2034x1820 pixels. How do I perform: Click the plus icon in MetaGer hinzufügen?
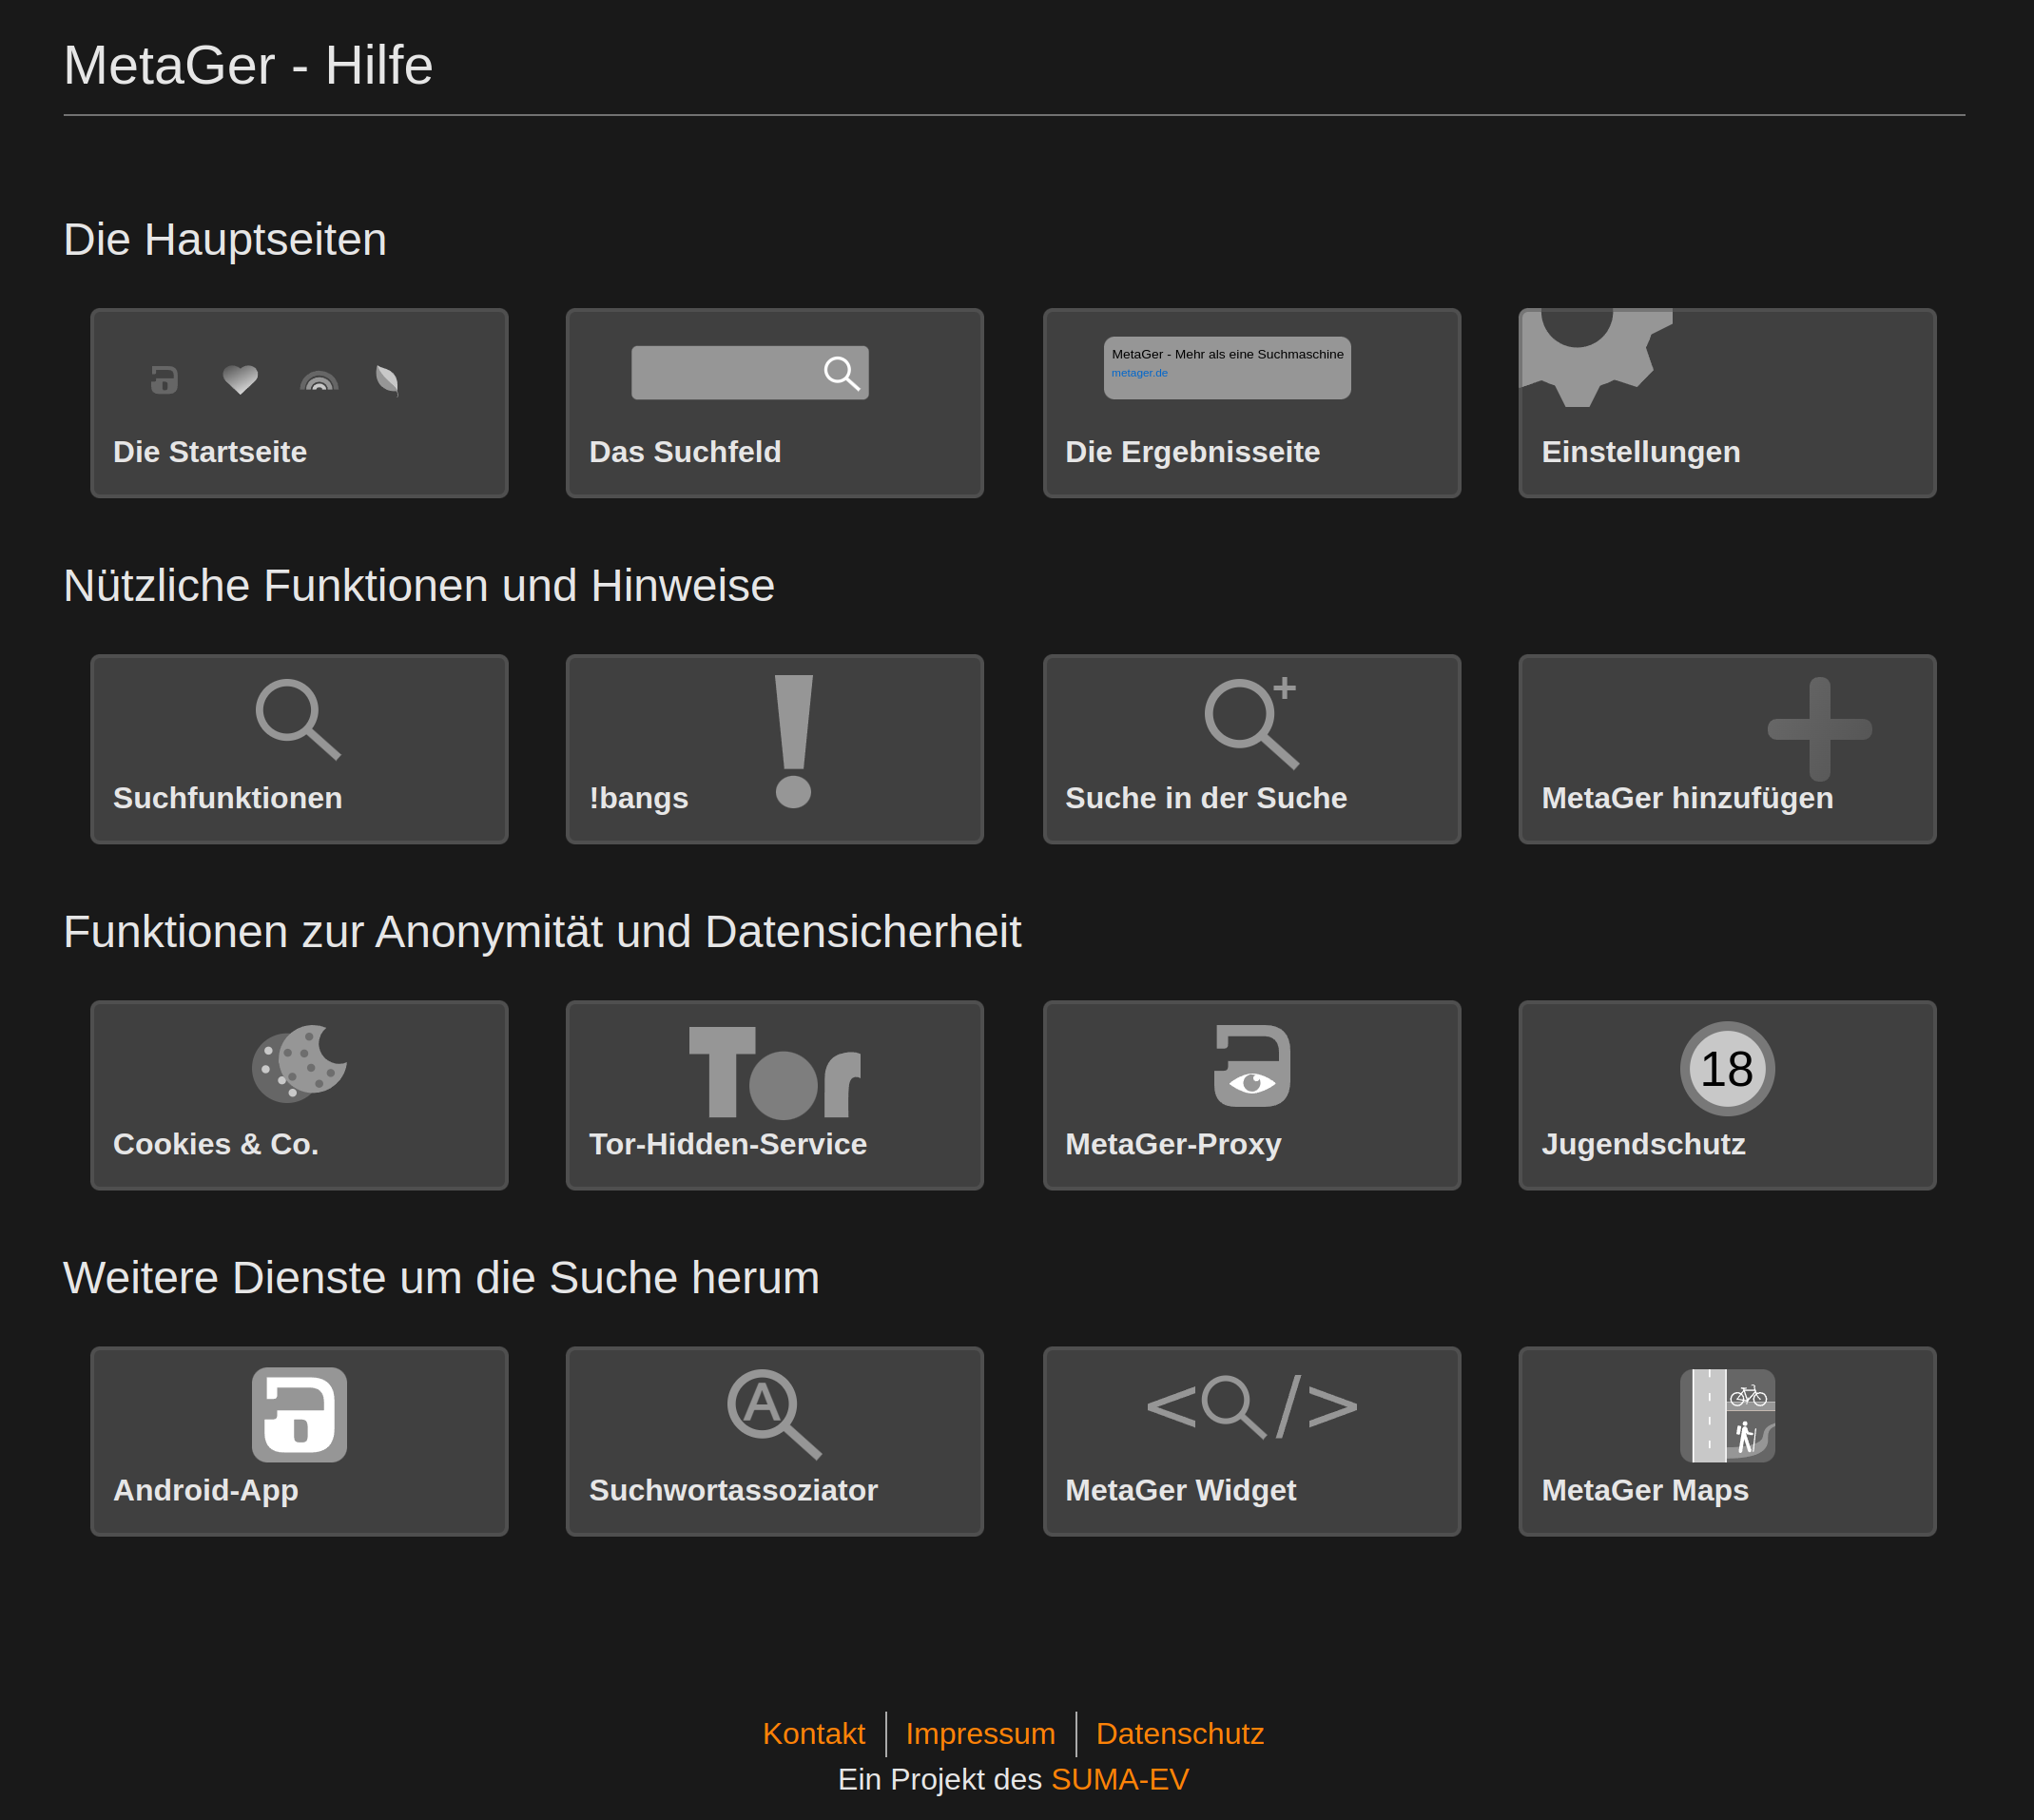pyautogui.click(x=1820, y=729)
